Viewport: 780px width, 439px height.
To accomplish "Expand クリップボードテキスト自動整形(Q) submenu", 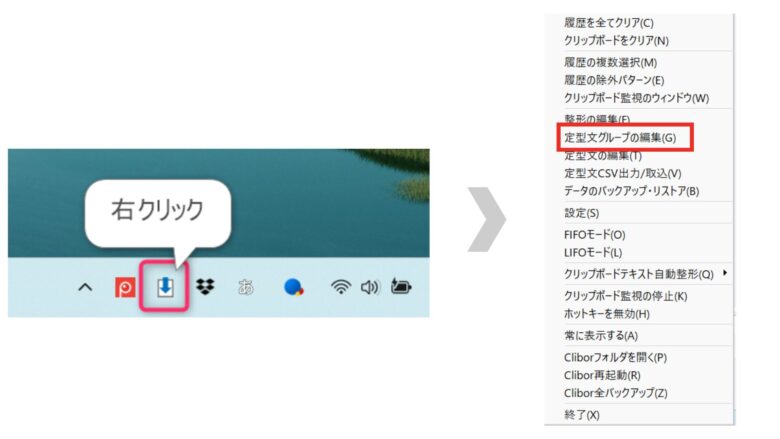I will tap(639, 274).
